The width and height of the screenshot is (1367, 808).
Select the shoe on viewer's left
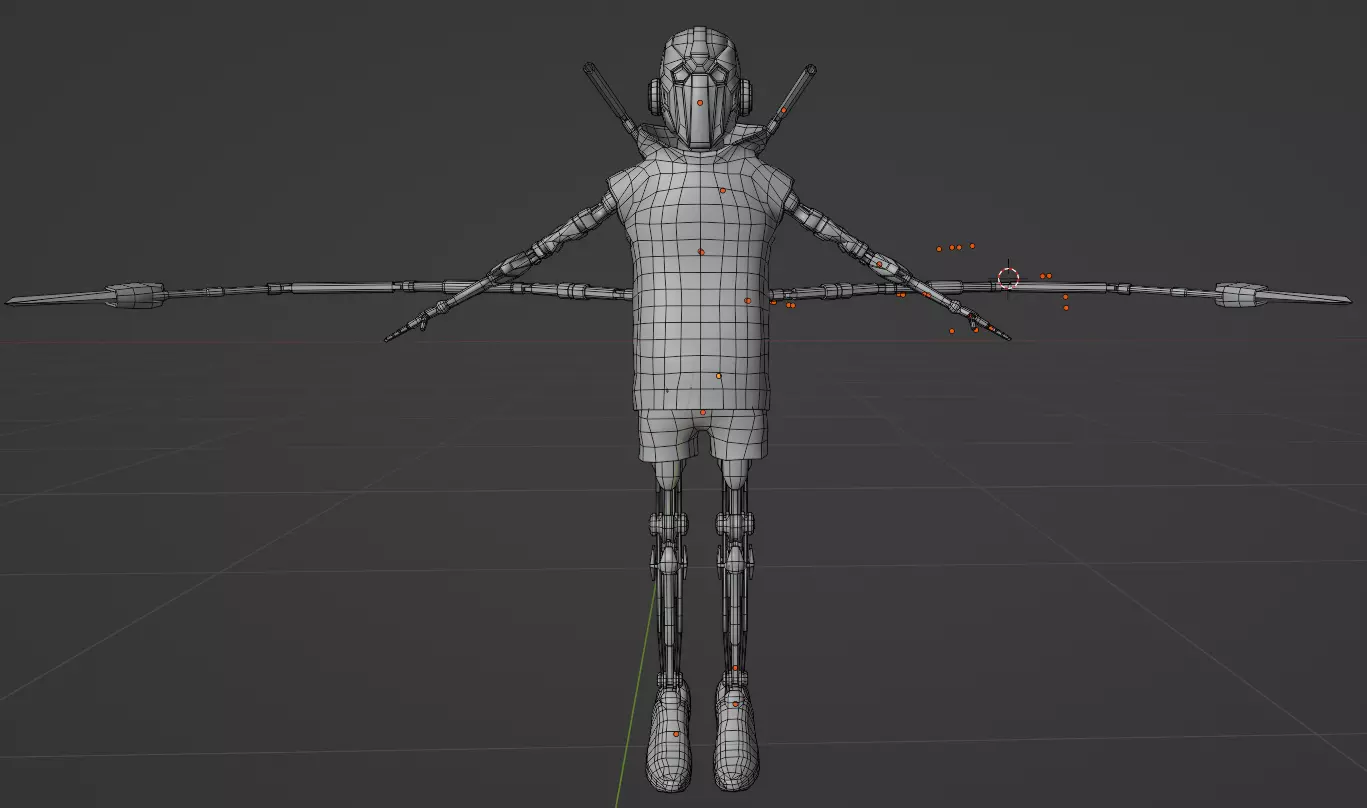(669, 735)
